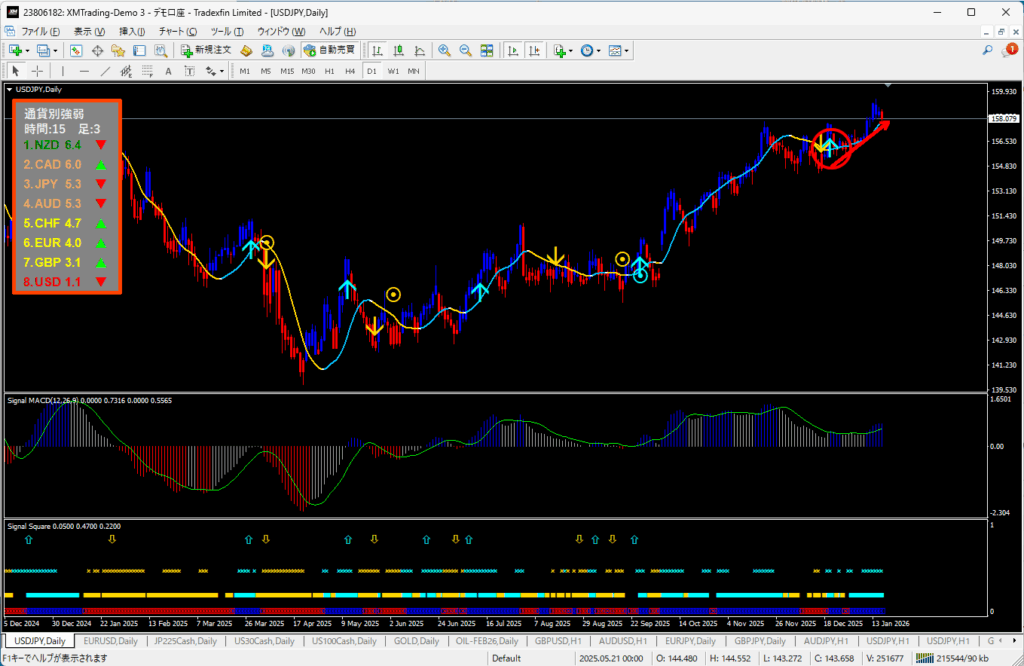Click the red circle marker on chart
Image resolution: width=1024 pixels, height=666 pixels.
(x=829, y=147)
